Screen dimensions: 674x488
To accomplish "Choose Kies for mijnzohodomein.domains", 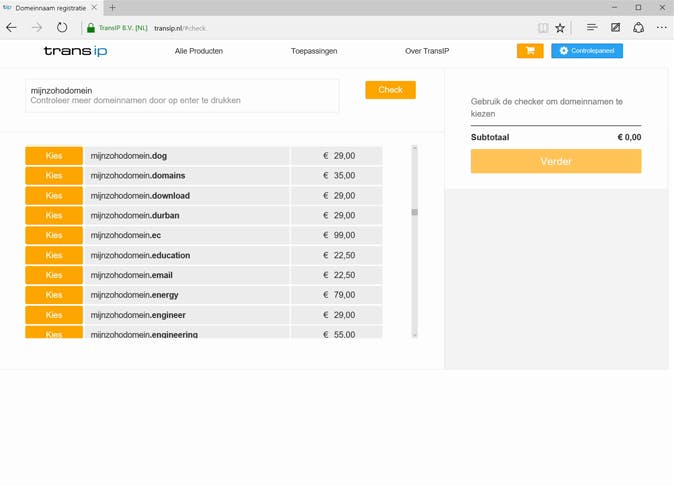I will pyautogui.click(x=54, y=175).
